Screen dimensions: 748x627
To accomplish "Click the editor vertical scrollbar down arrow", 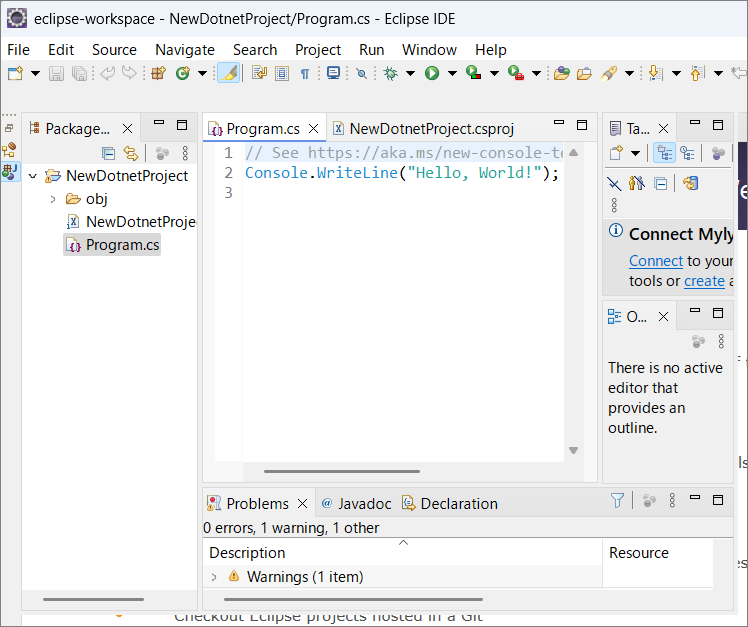I will pyautogui.click(x=573, y=450).
